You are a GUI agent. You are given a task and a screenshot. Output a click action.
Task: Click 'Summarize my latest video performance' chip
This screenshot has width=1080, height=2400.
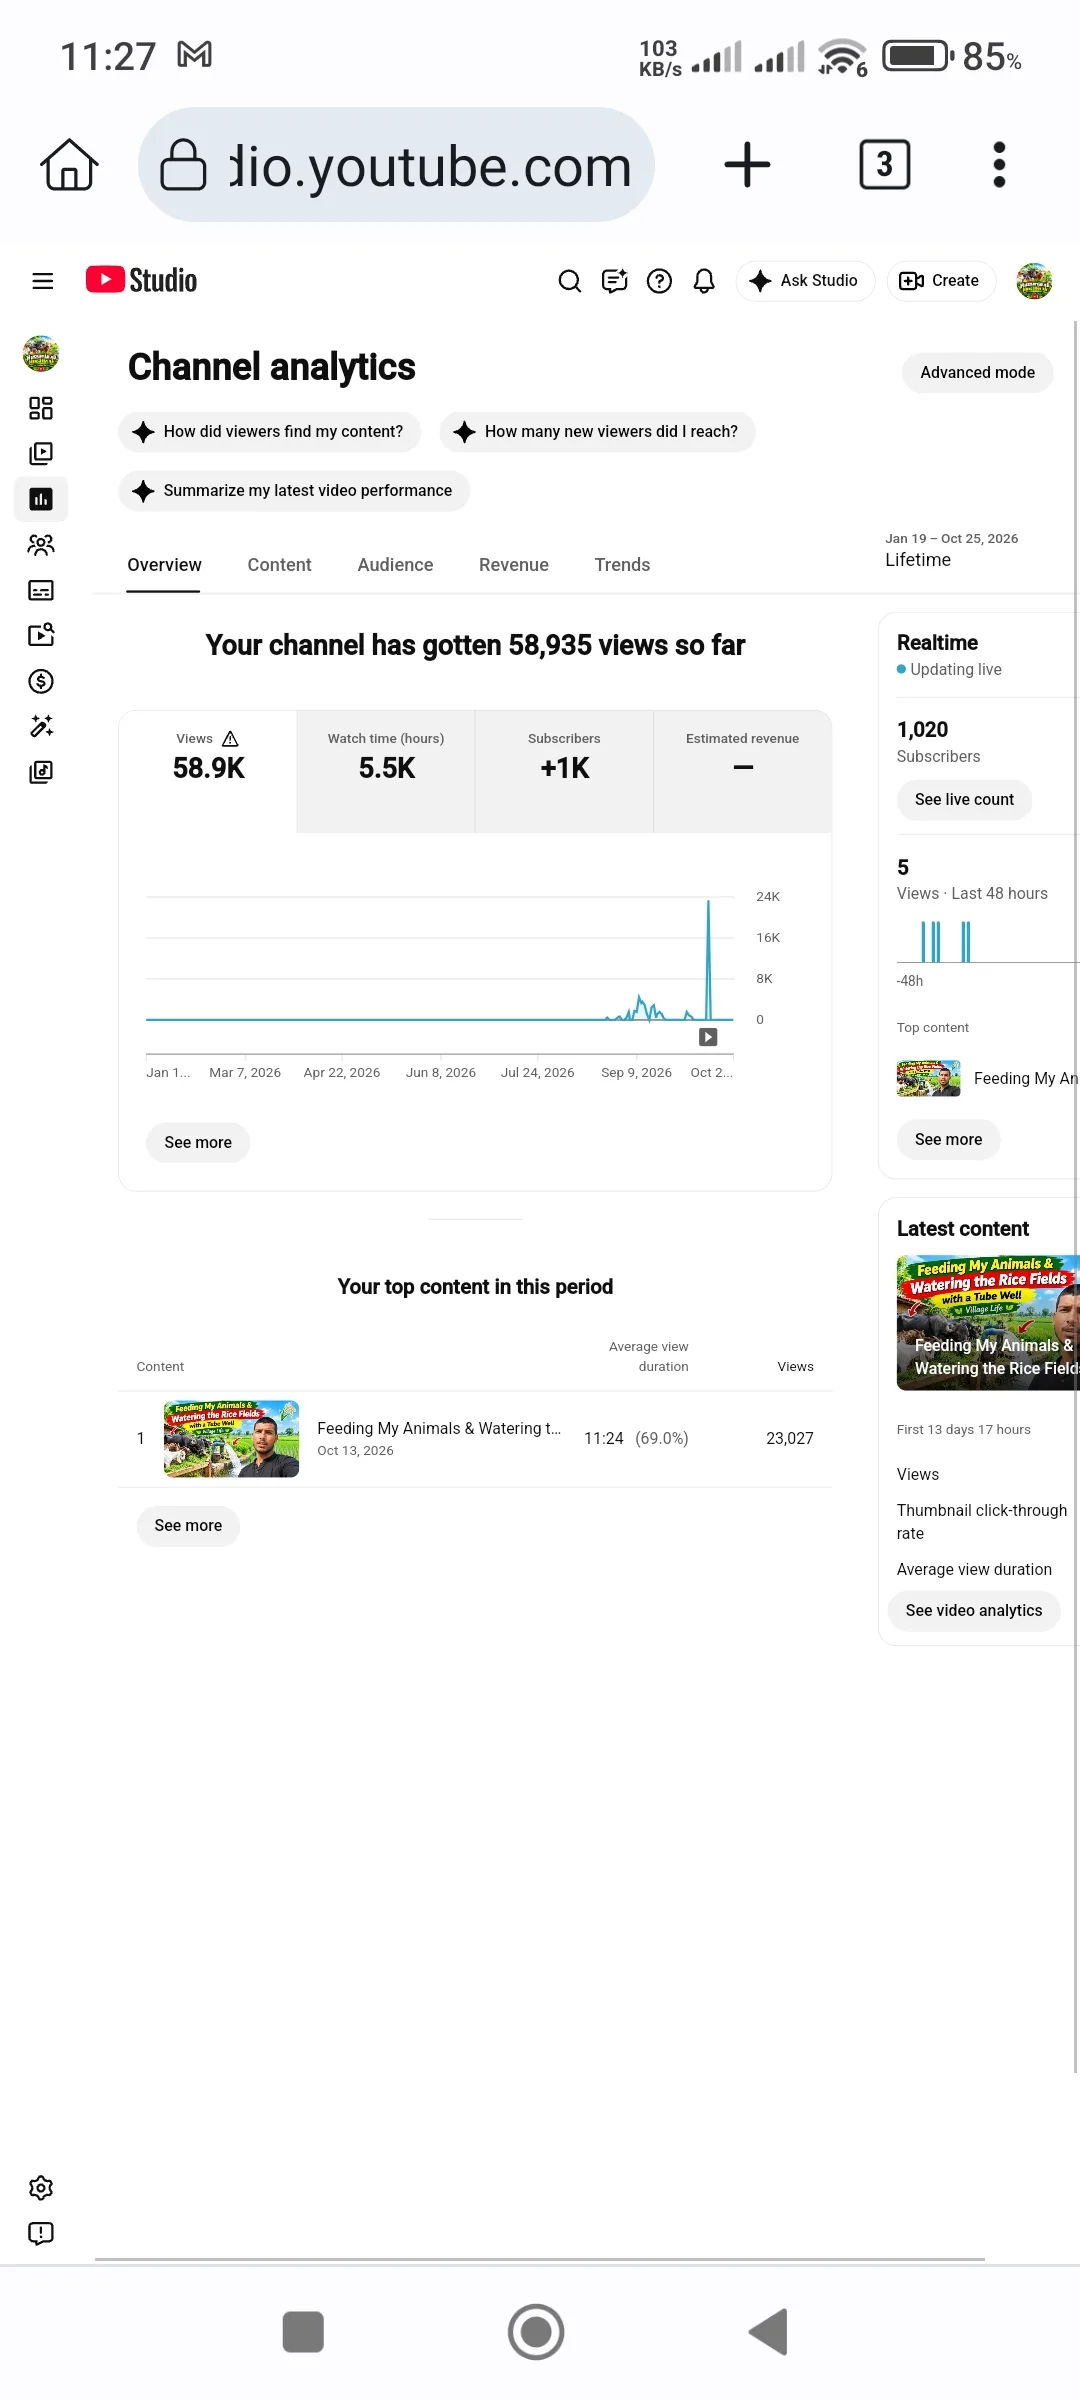click(x=294, y=491)
